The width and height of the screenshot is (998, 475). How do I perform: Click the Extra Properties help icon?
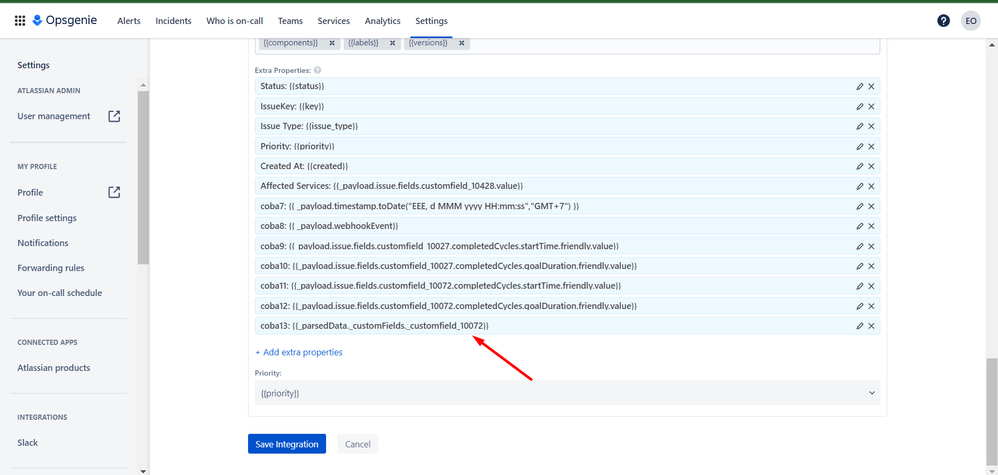317,70
